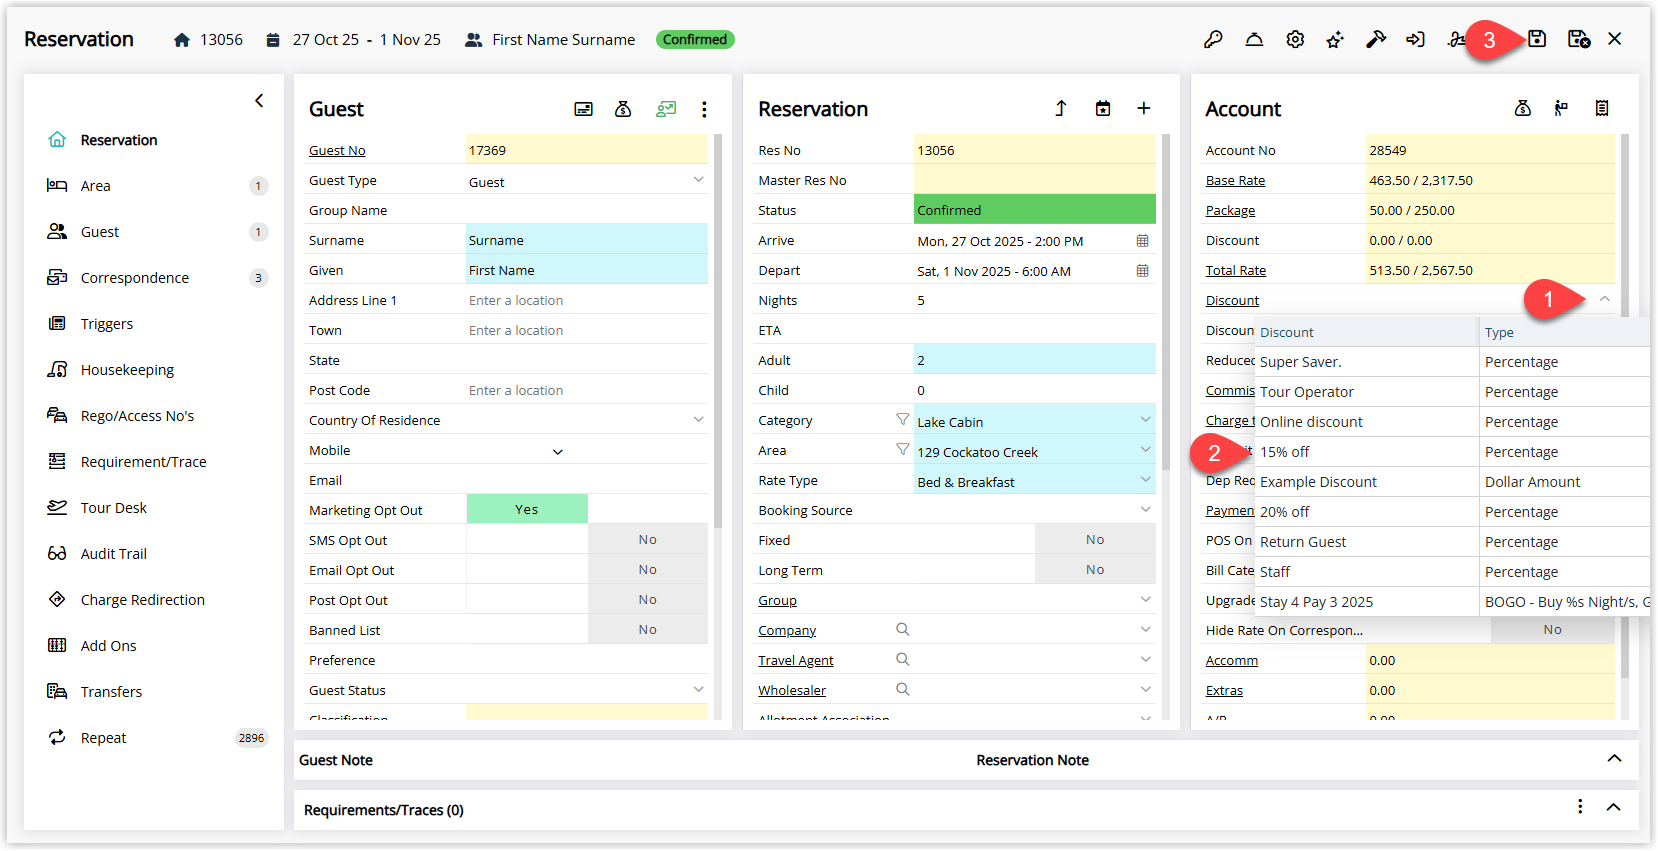The image size is (1658, 851).
Task: Click the Travel Agent link
Action: click(x=796, y=661)
